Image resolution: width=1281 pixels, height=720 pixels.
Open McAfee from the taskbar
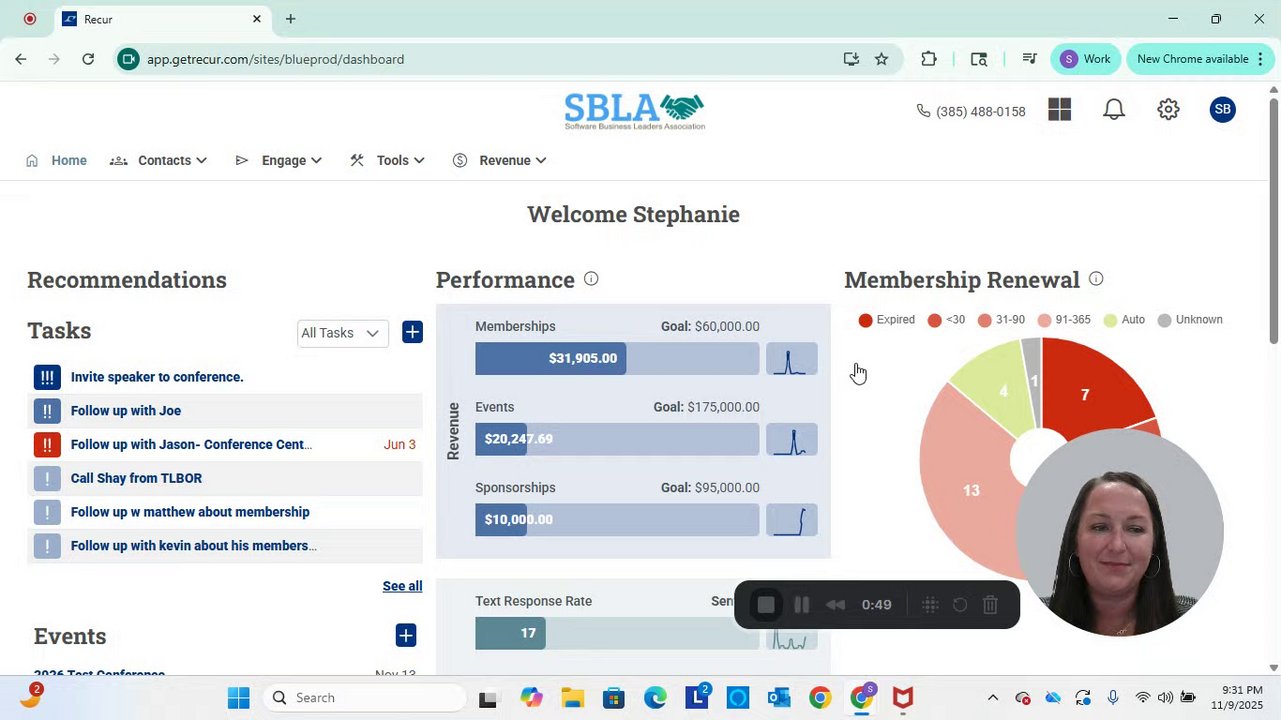click(902, 698)
